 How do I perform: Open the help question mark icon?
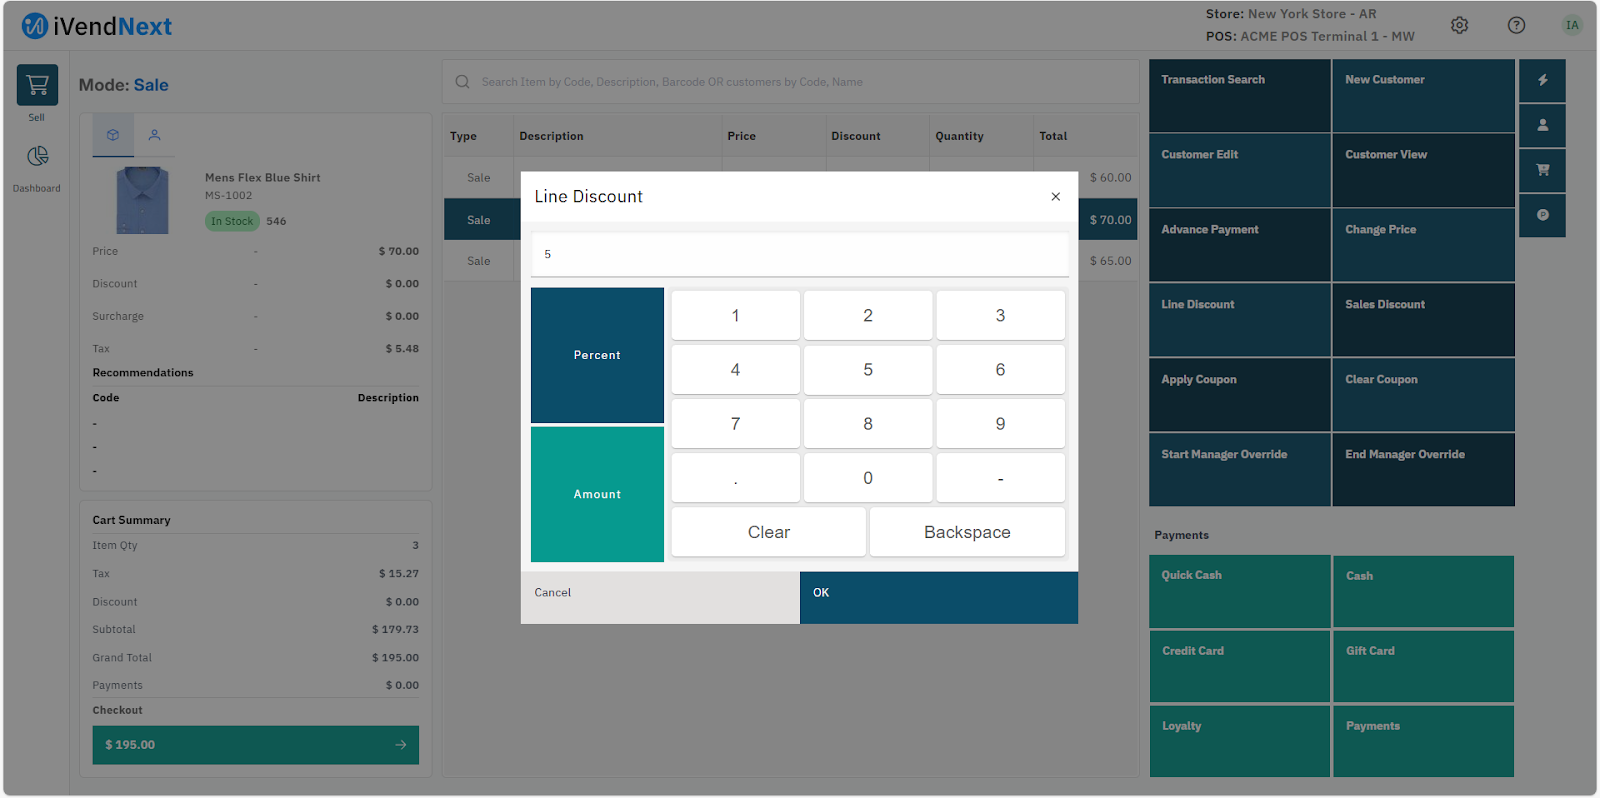[x=1516, y=26]
